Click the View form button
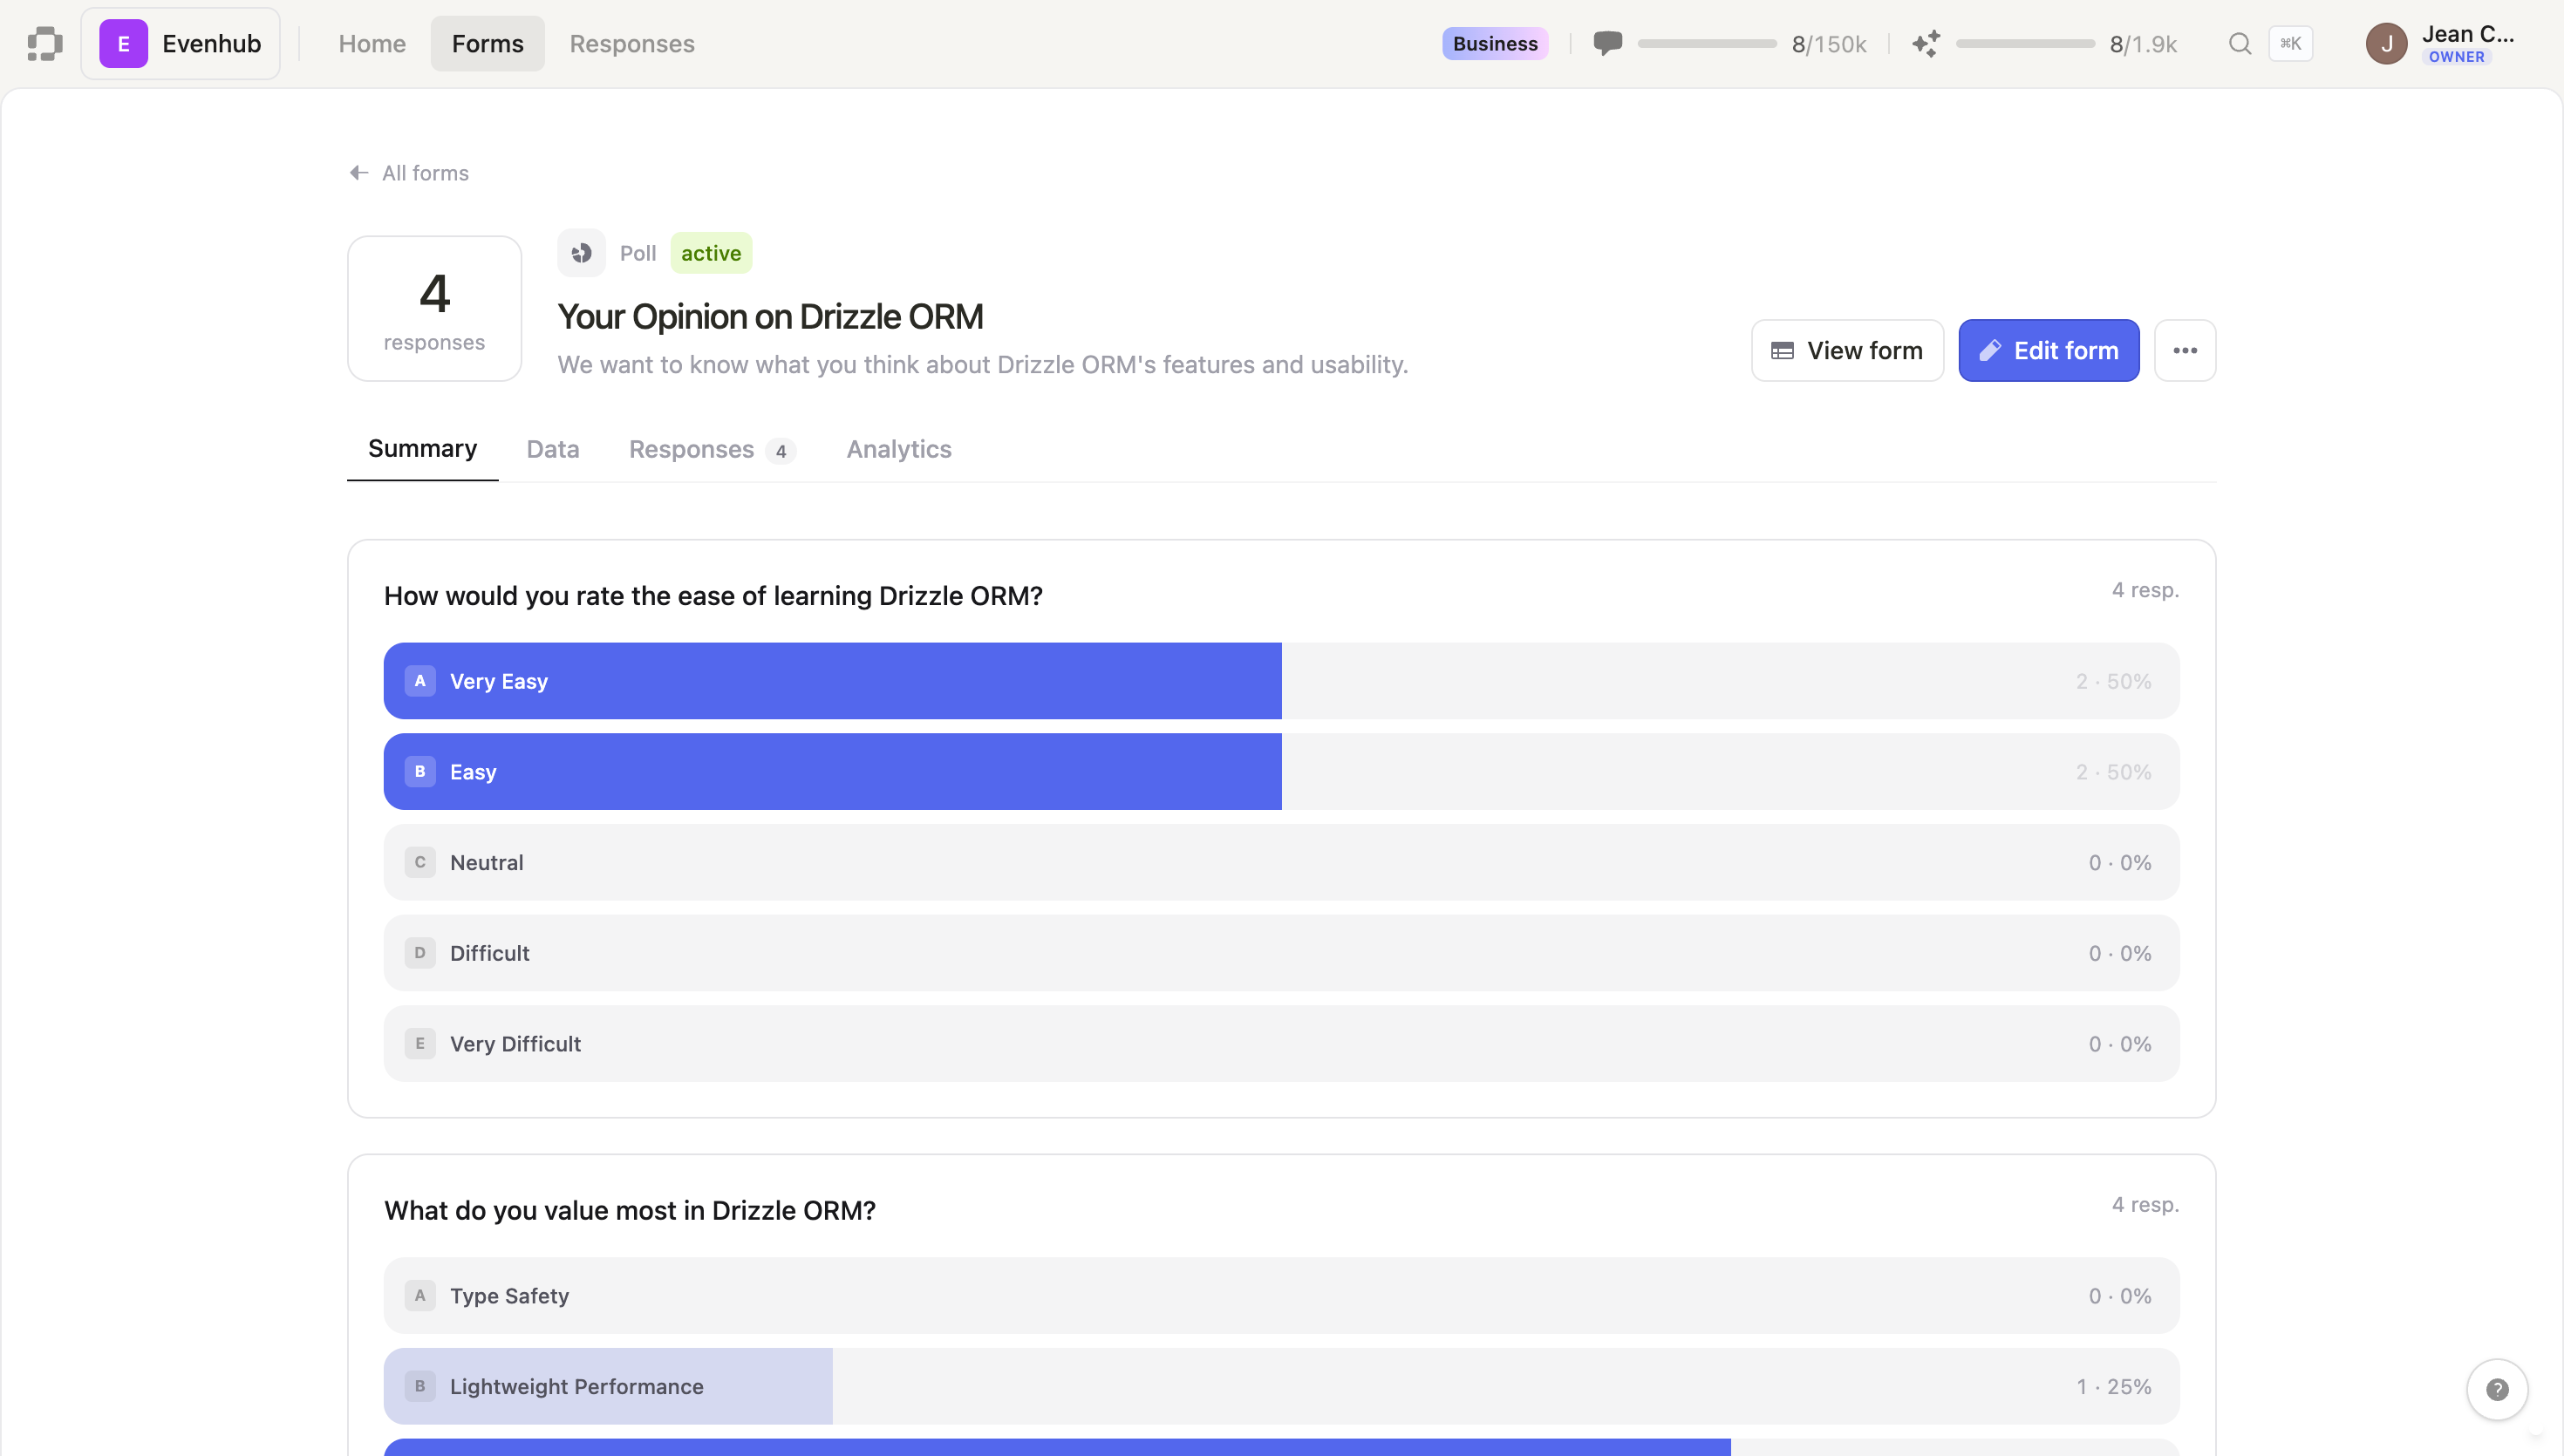 (1847, 351)
